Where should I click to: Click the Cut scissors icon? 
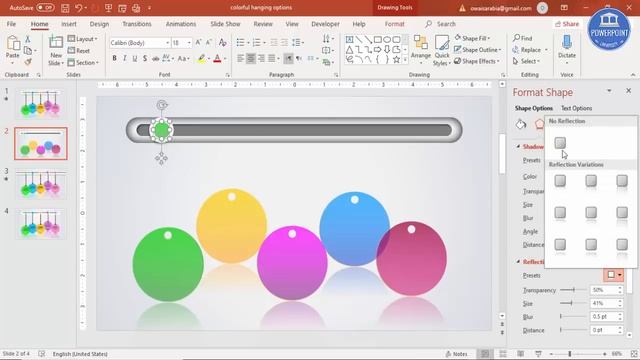click(28, 39)
